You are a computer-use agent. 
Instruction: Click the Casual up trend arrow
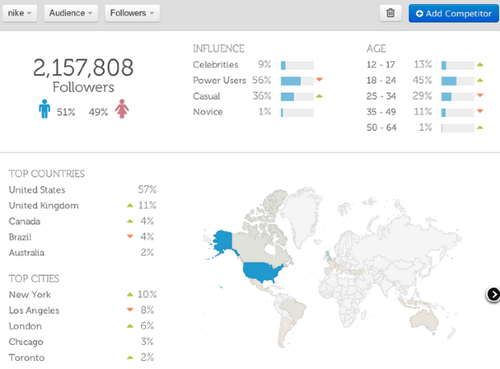[319, 96]
